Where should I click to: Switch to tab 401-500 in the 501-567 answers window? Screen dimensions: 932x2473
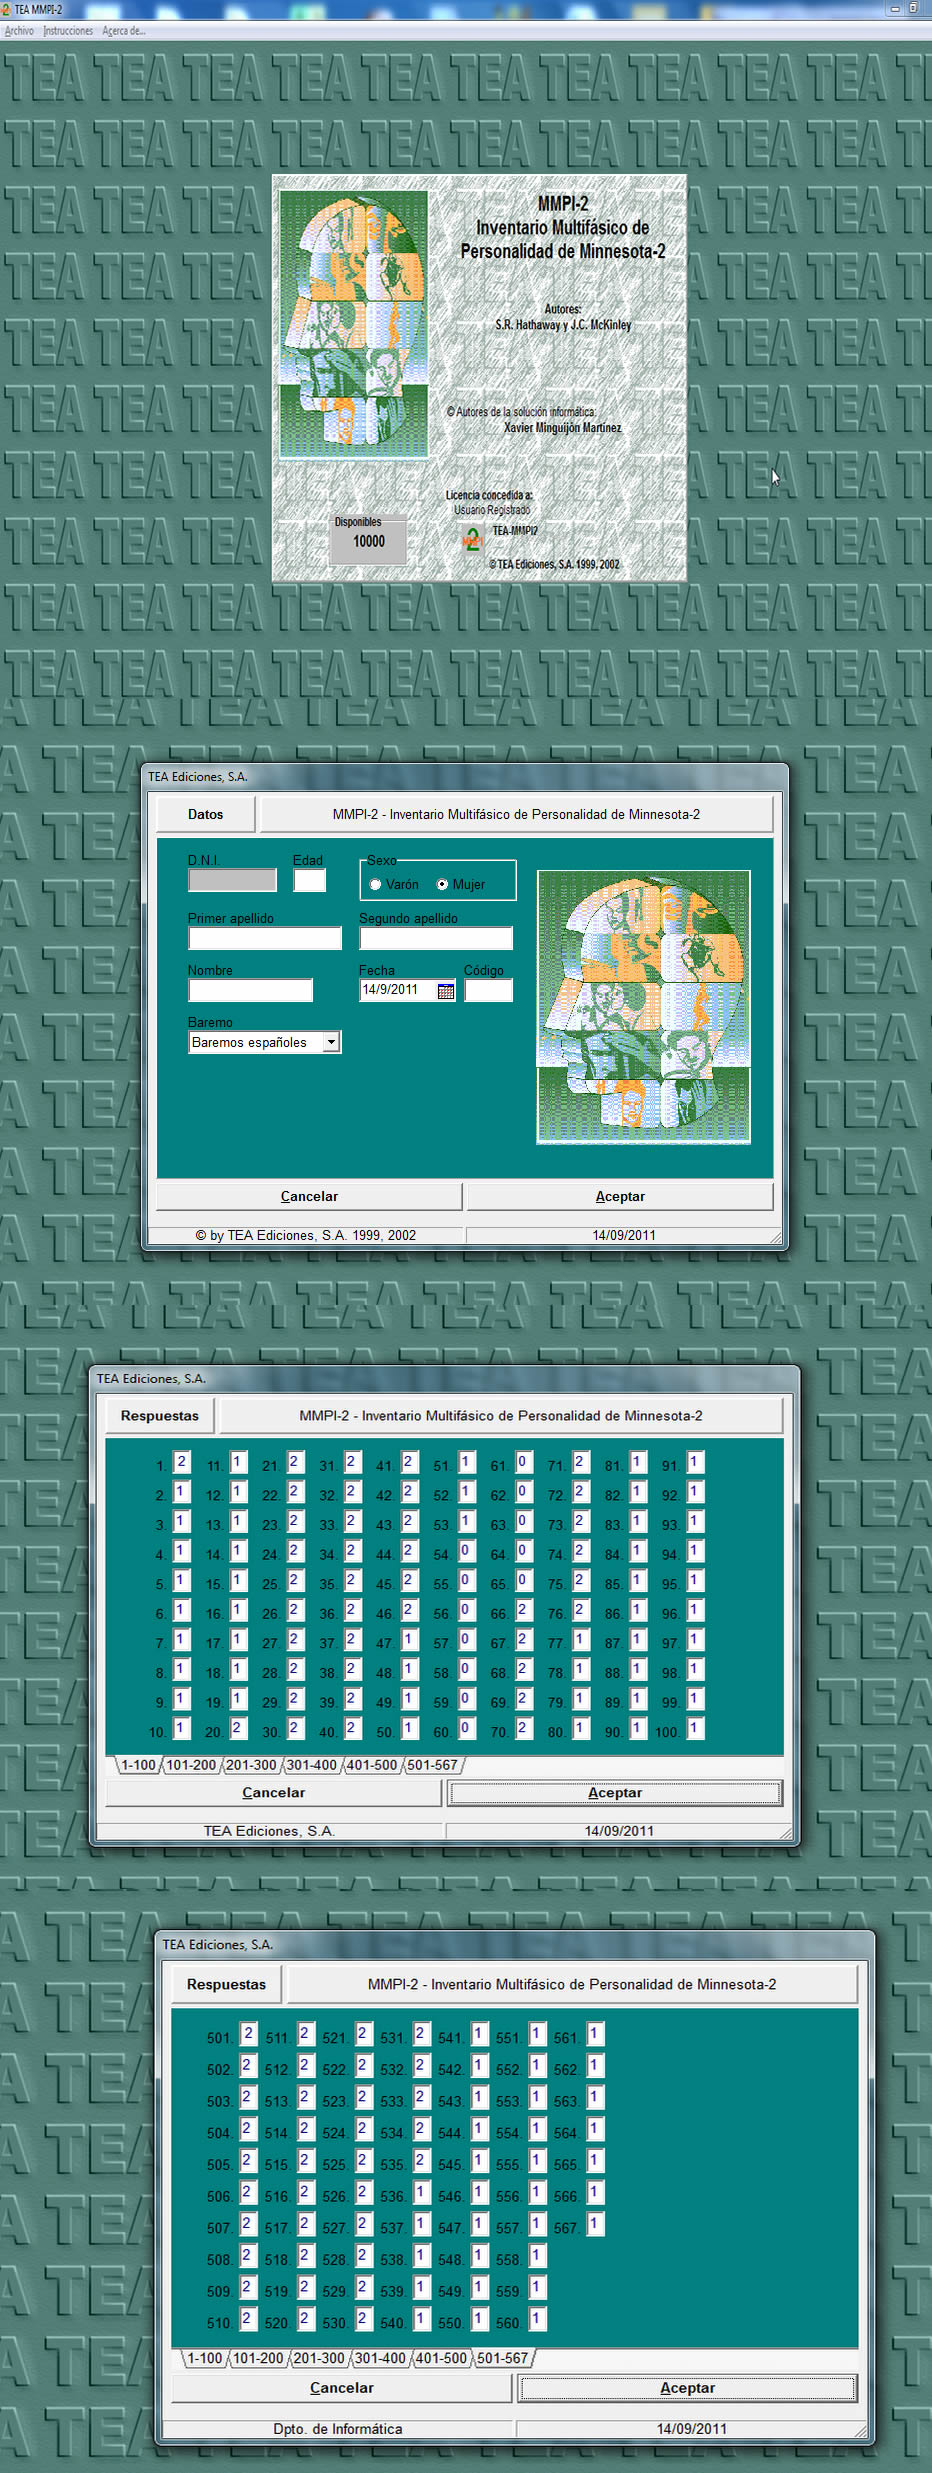441,2358
